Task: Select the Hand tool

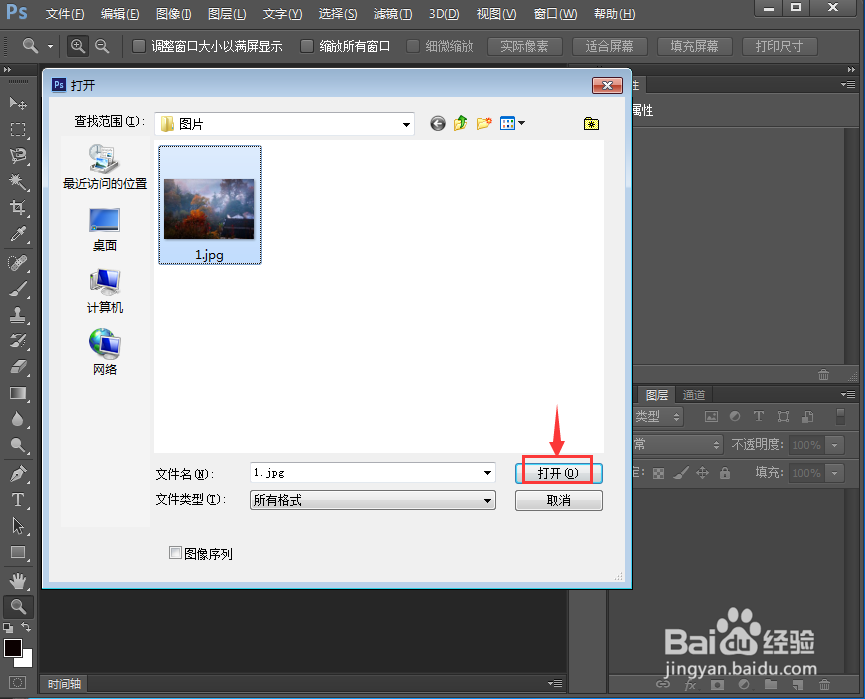Action: click(18, 580)
